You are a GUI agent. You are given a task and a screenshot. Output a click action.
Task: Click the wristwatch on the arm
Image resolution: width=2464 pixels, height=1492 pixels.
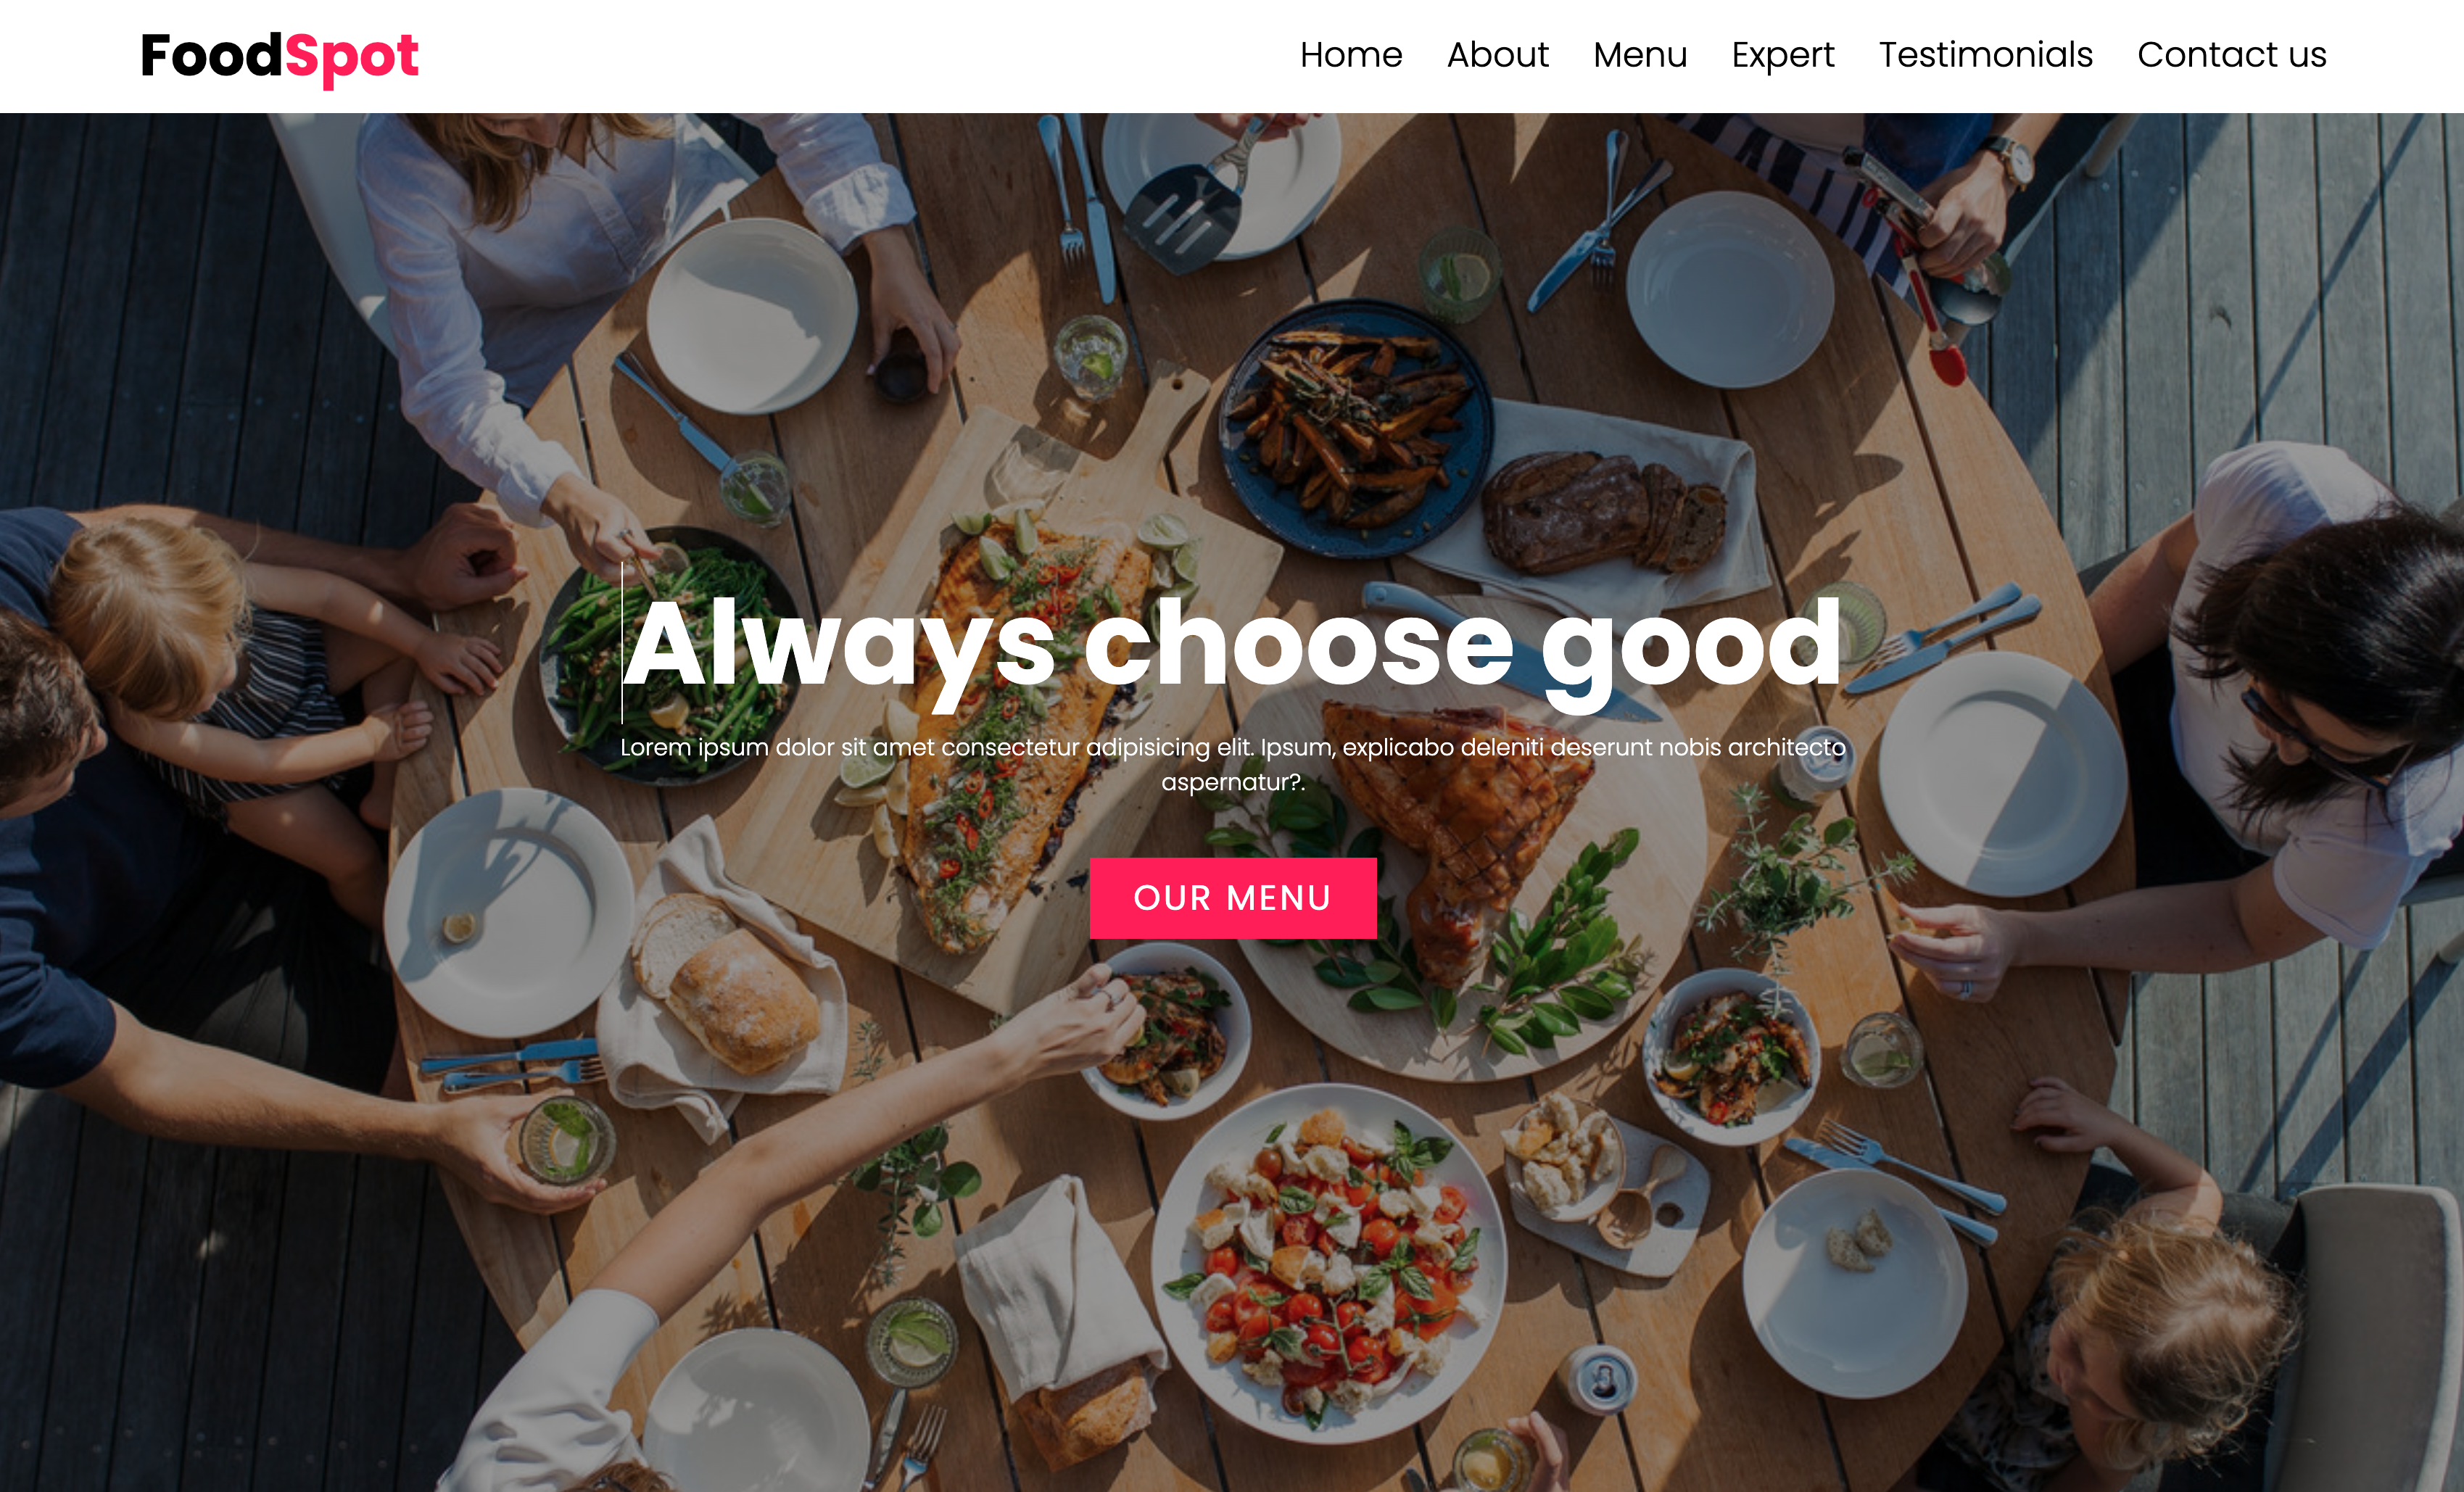tap(2012, 160)
